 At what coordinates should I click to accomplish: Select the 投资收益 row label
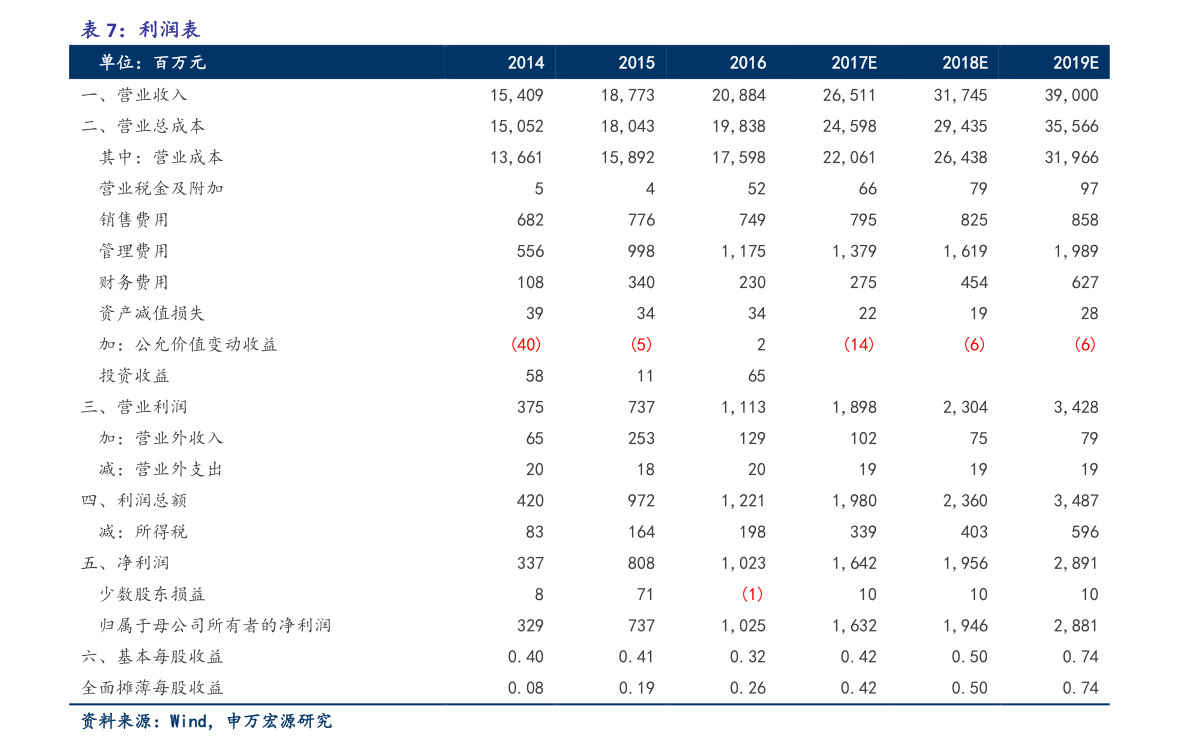[133, 376]
